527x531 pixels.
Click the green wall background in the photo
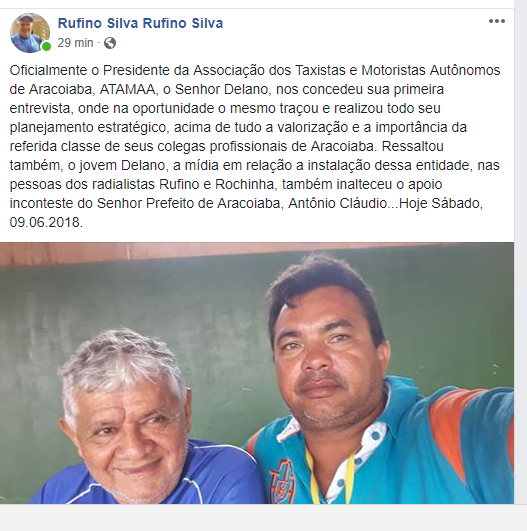click(169, 298)
